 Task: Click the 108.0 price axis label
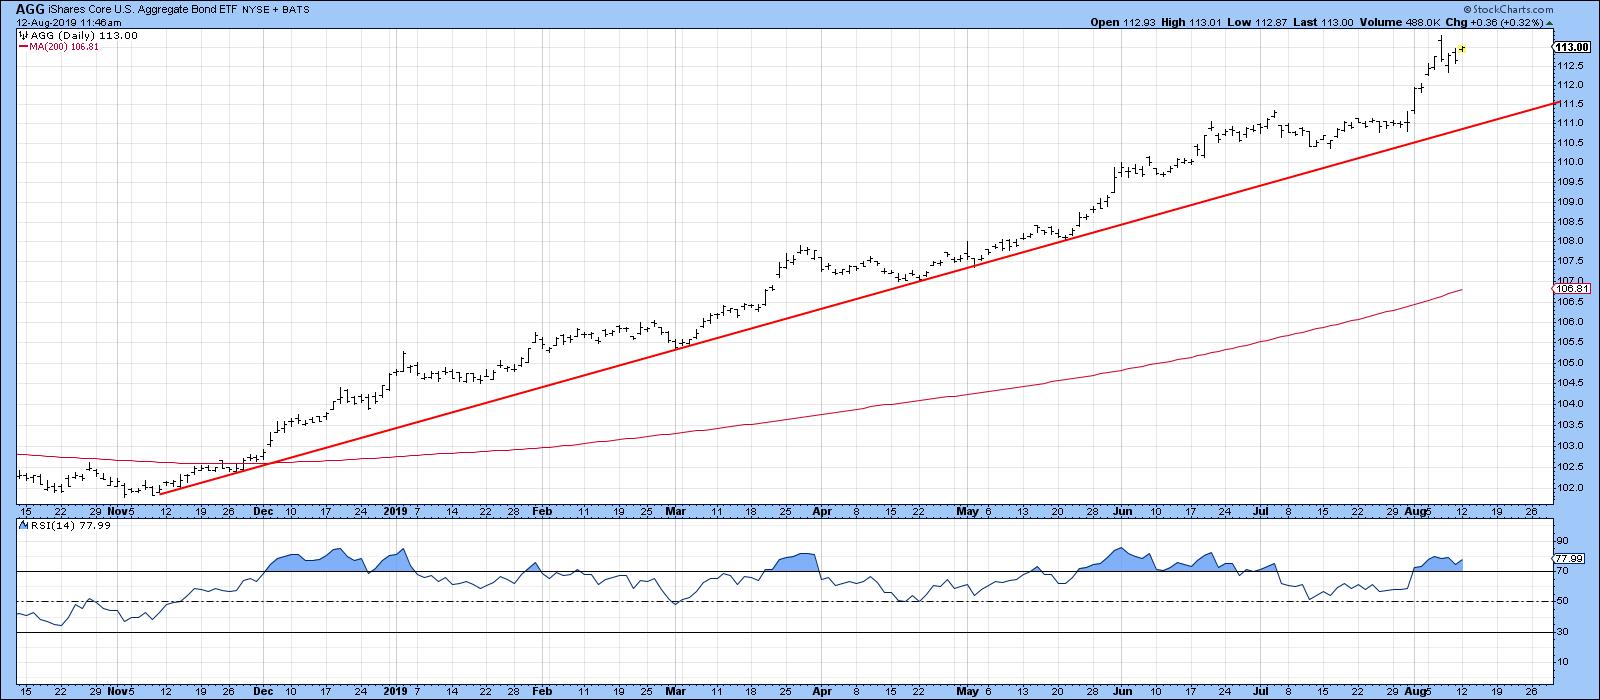pos(1570,241)
